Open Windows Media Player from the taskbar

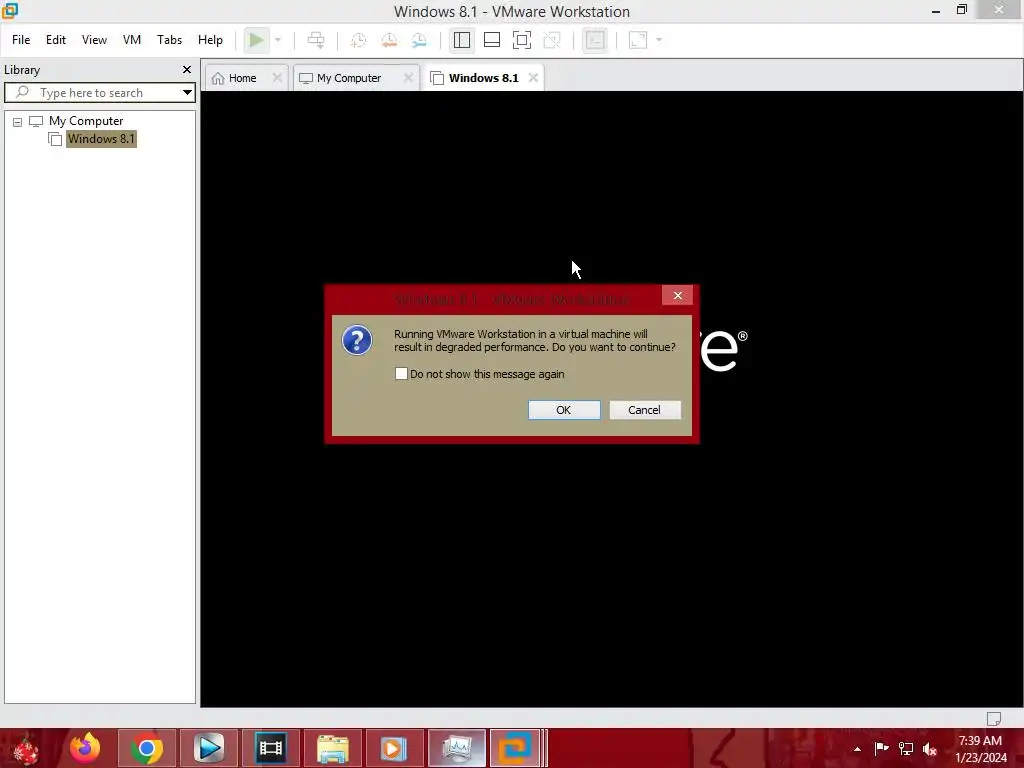(x=394, y=748)
